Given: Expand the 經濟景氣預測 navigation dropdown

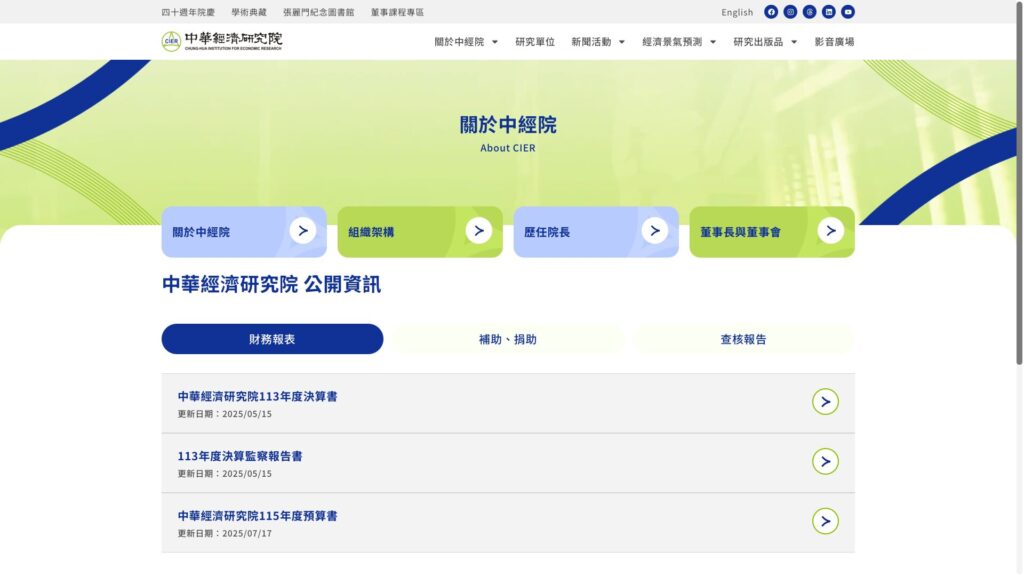Looking at the screenshot, I should pos(679,42).
